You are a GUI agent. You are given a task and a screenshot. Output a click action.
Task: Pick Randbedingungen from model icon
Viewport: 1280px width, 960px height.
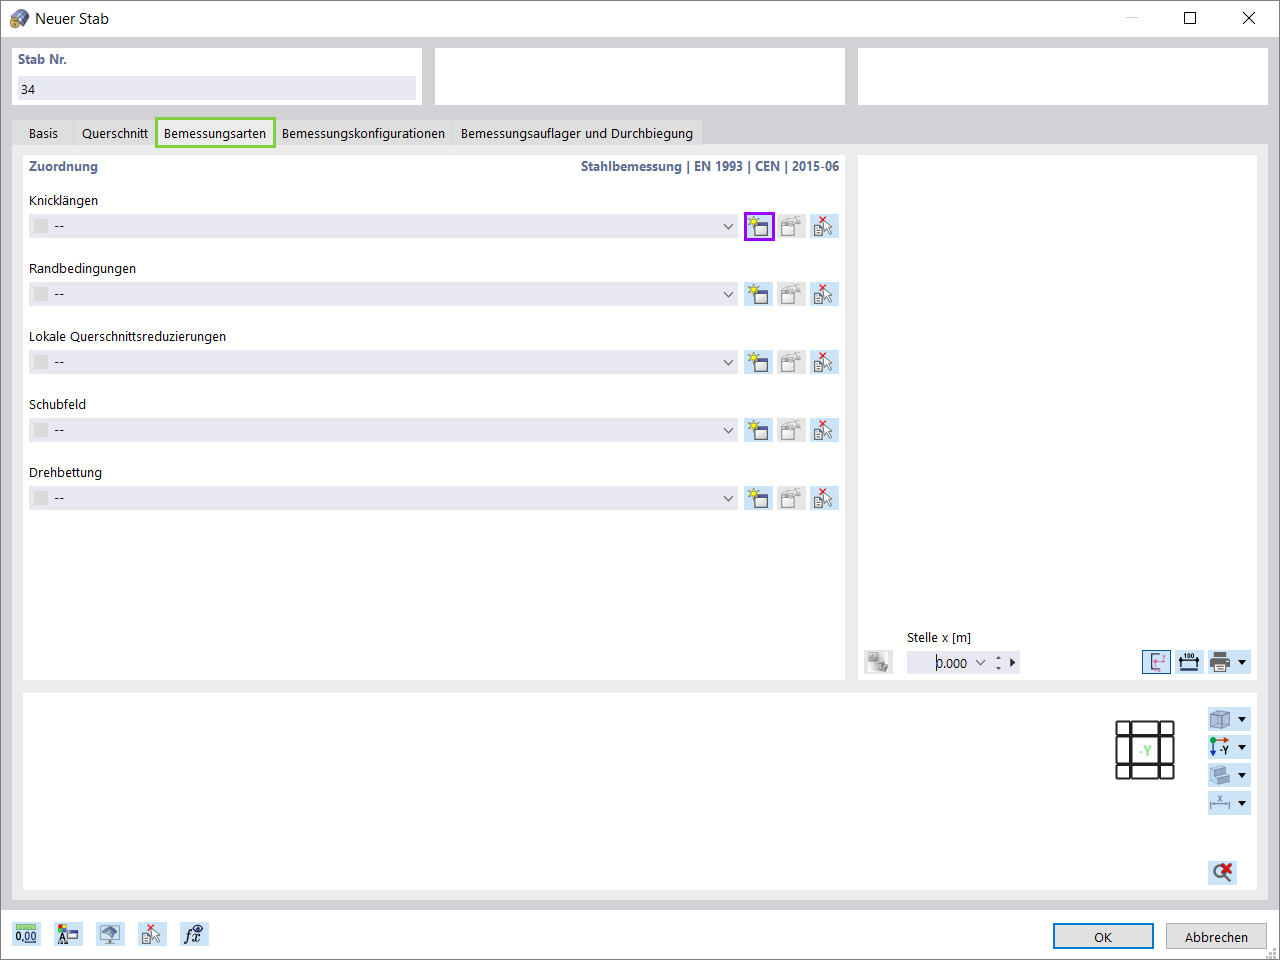pos(824,295)
